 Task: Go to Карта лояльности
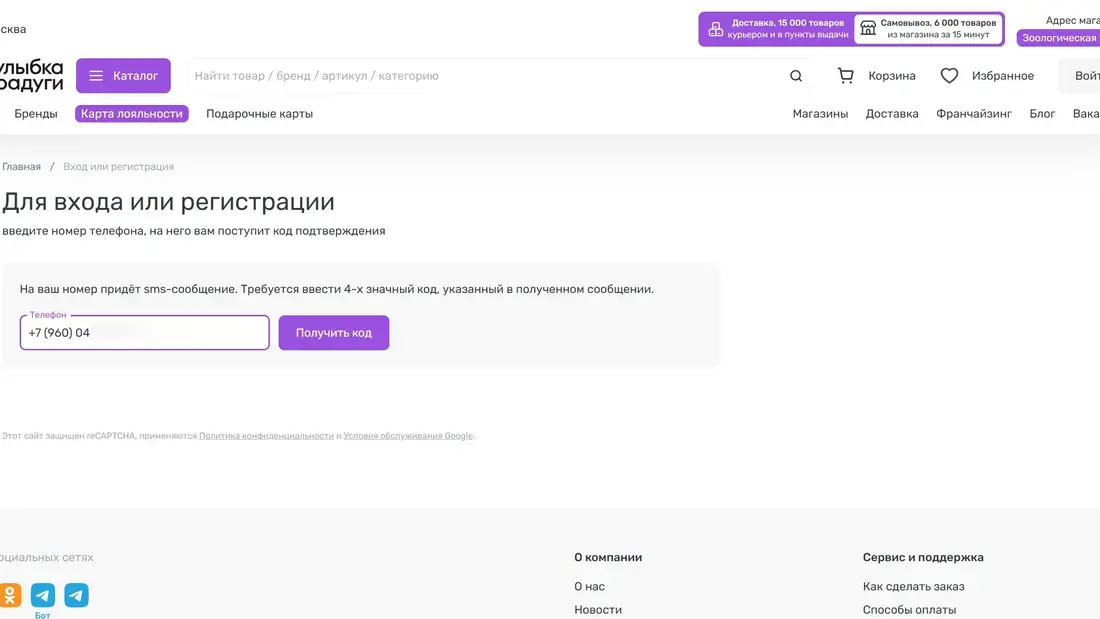click(132, 113)
